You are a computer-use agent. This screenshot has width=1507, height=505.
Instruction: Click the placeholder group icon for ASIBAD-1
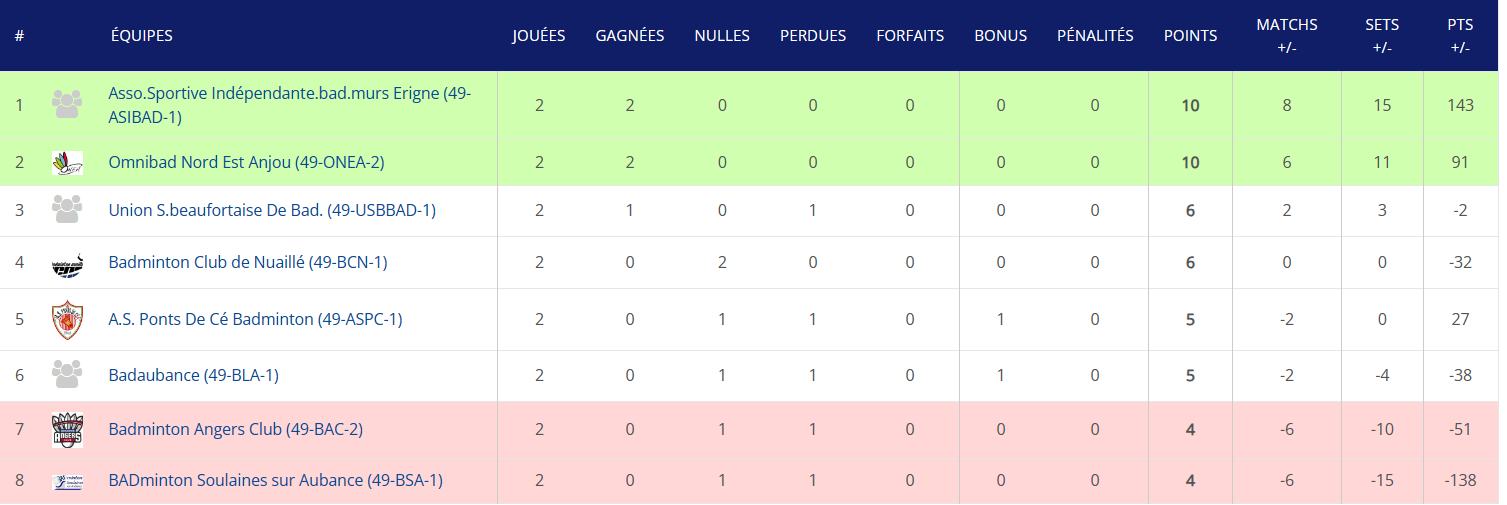(x=67, y=105)
